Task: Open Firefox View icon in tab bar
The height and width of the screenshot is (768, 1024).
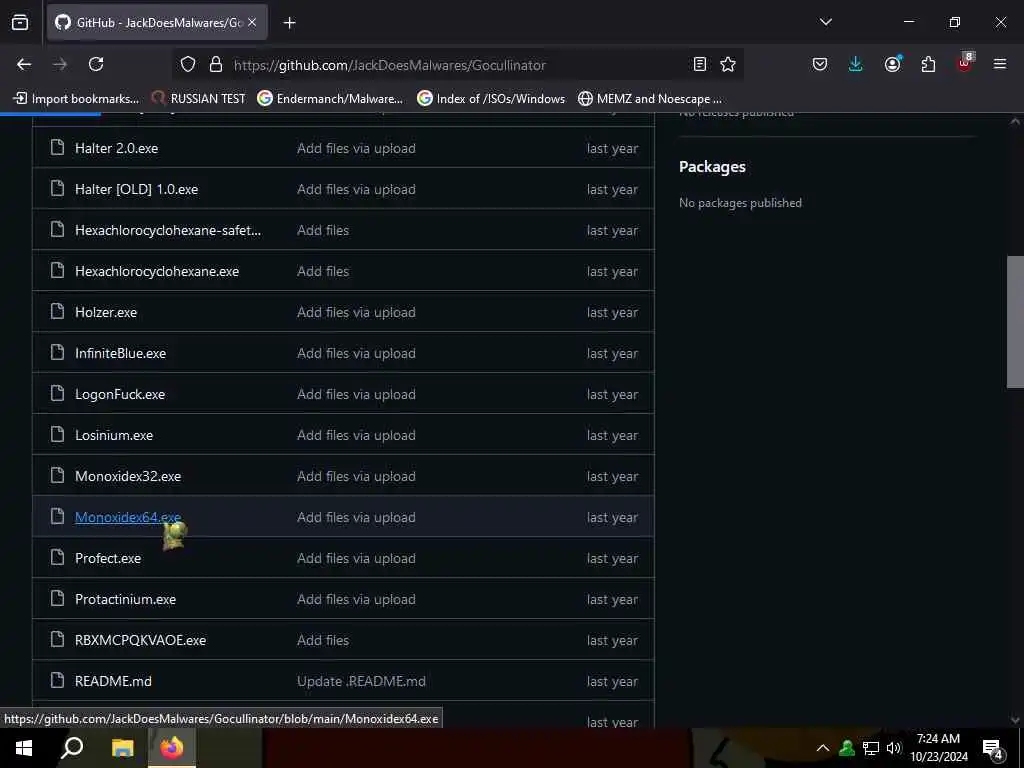Action: point(20,22)
